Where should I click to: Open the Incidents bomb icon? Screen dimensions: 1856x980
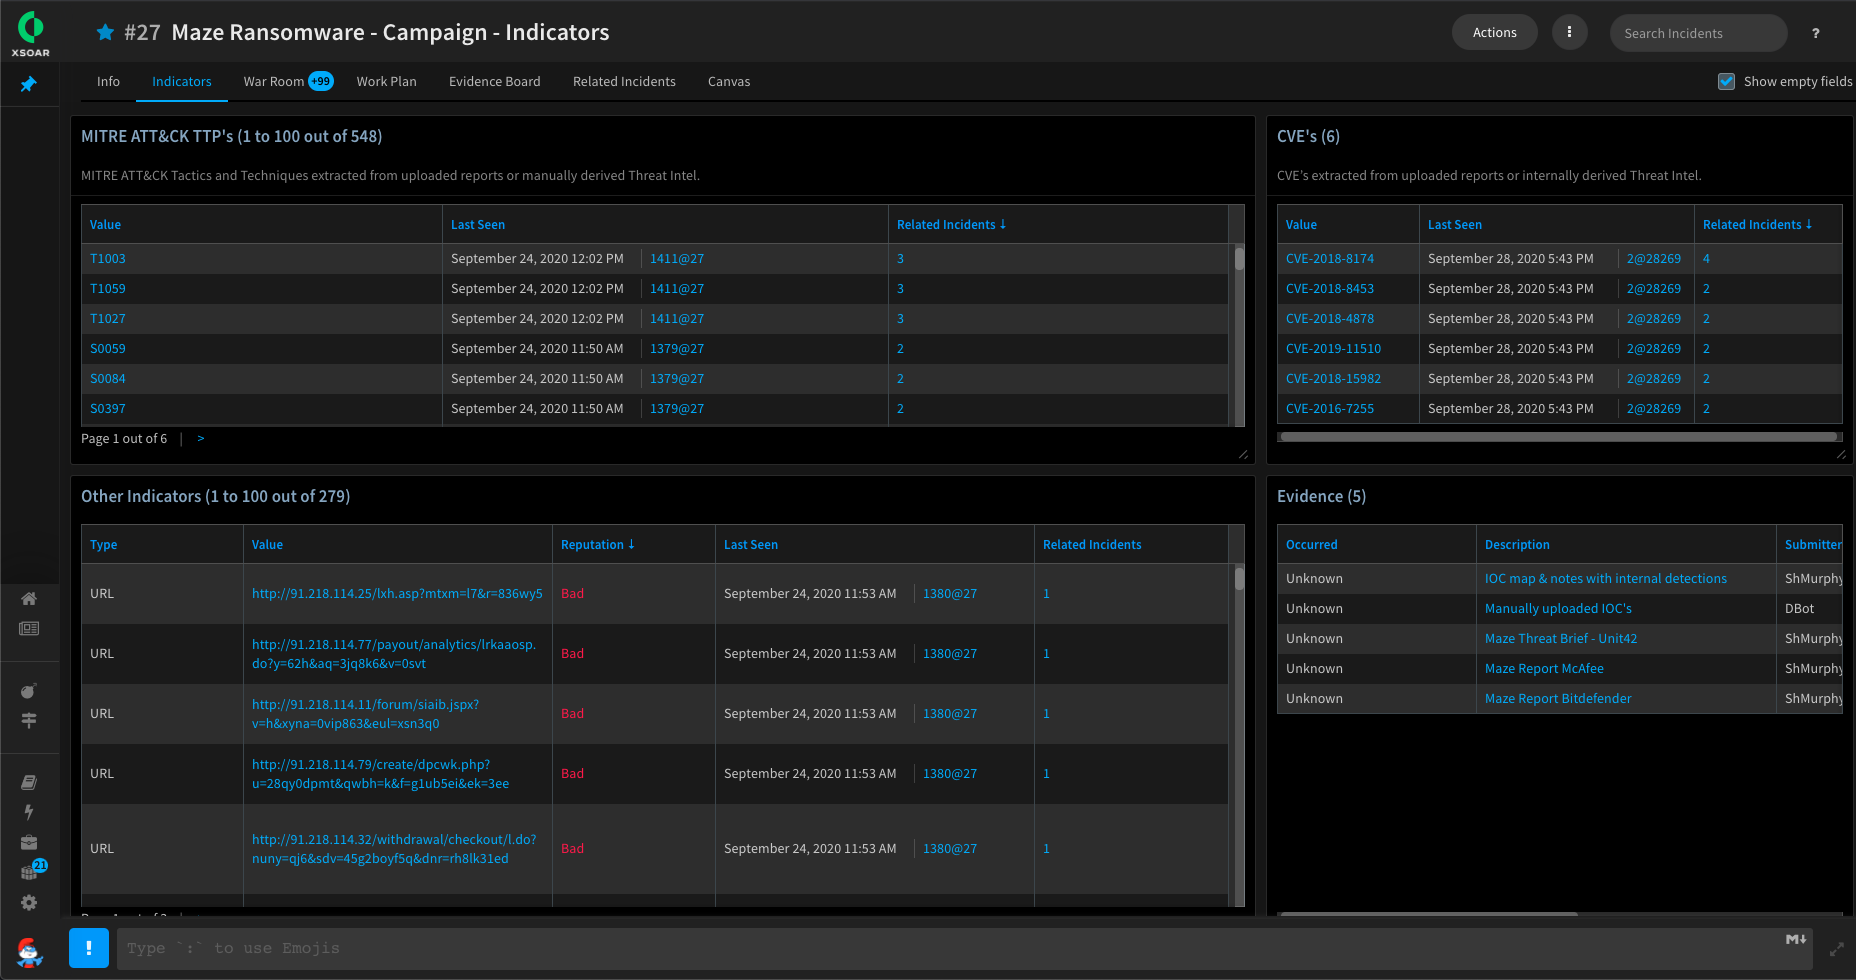[29, 691]
